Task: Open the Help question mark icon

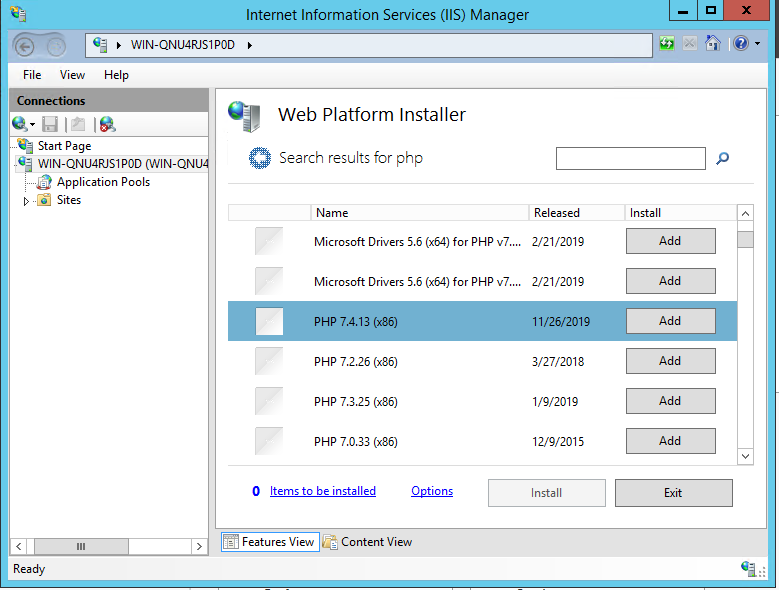Action: [x=741, y=44]
